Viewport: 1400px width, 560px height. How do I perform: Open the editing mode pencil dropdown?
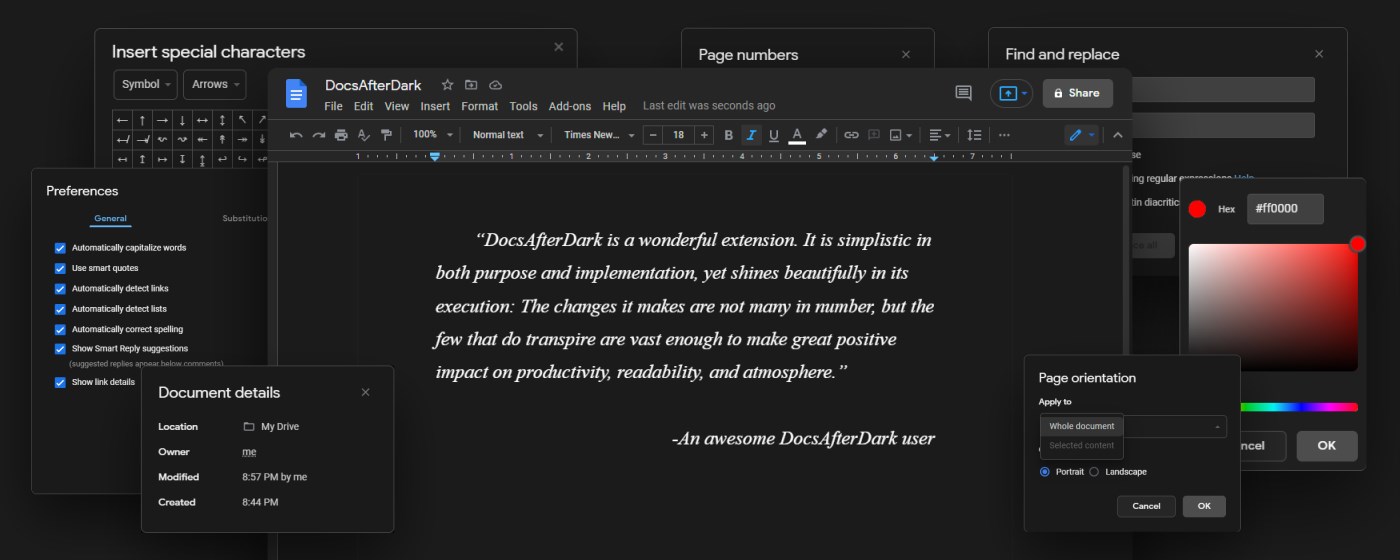click(1081, 135)
